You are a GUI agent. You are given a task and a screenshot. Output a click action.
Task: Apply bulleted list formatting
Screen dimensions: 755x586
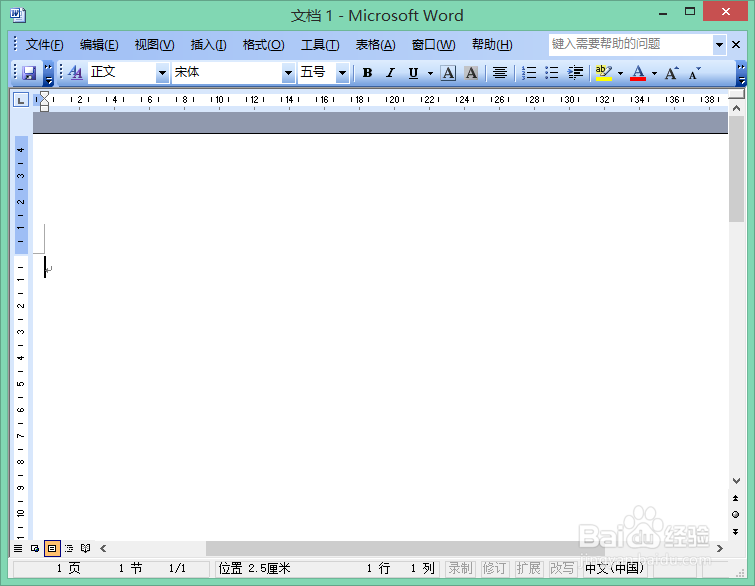tap(552, 73)
